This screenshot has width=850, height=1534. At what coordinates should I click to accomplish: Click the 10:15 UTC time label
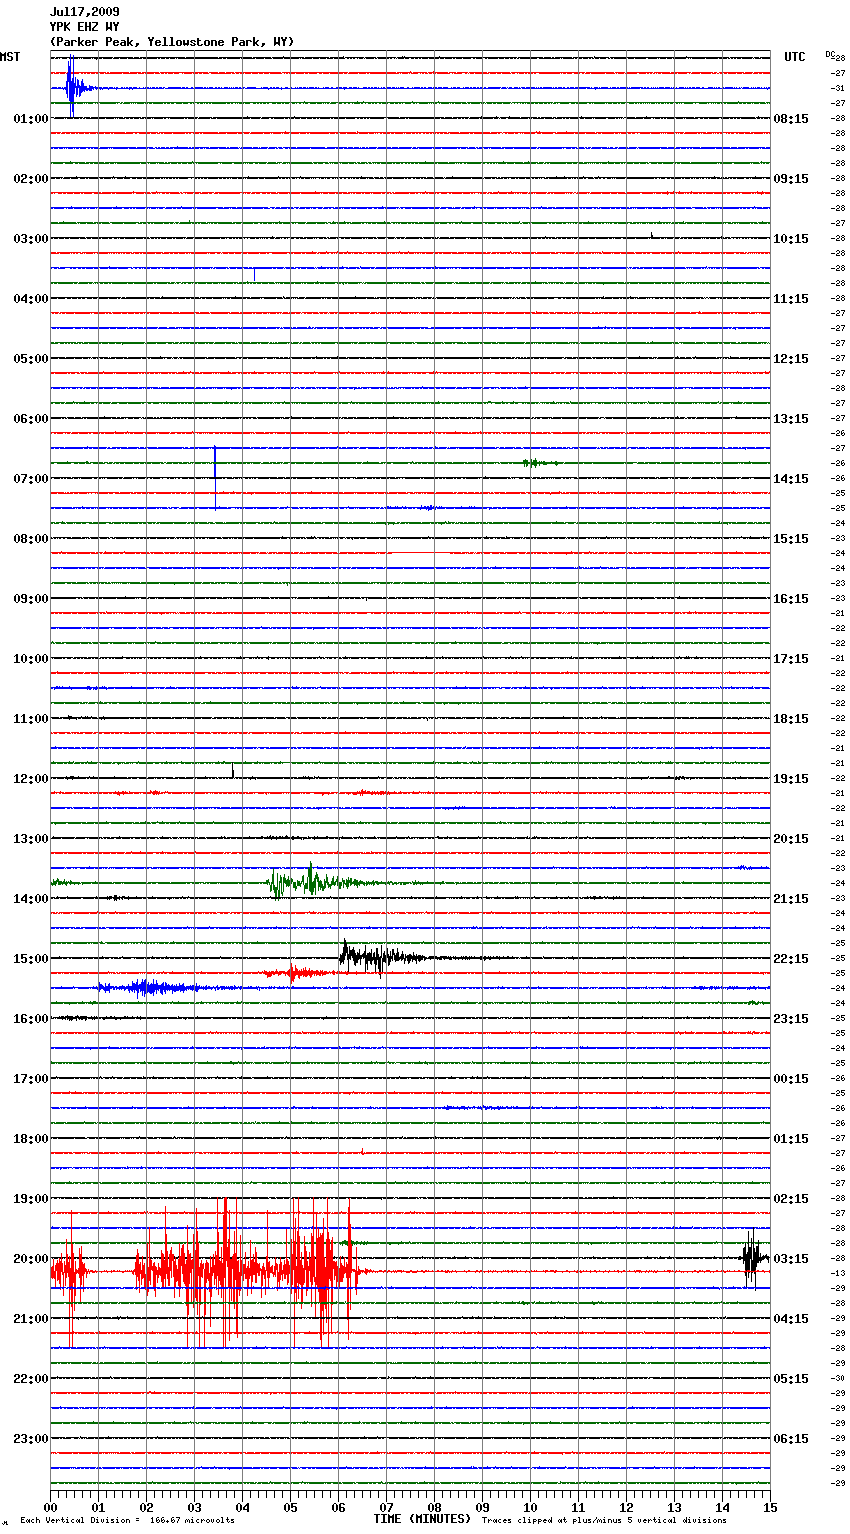pyautogui.click(x=791, y=239)
